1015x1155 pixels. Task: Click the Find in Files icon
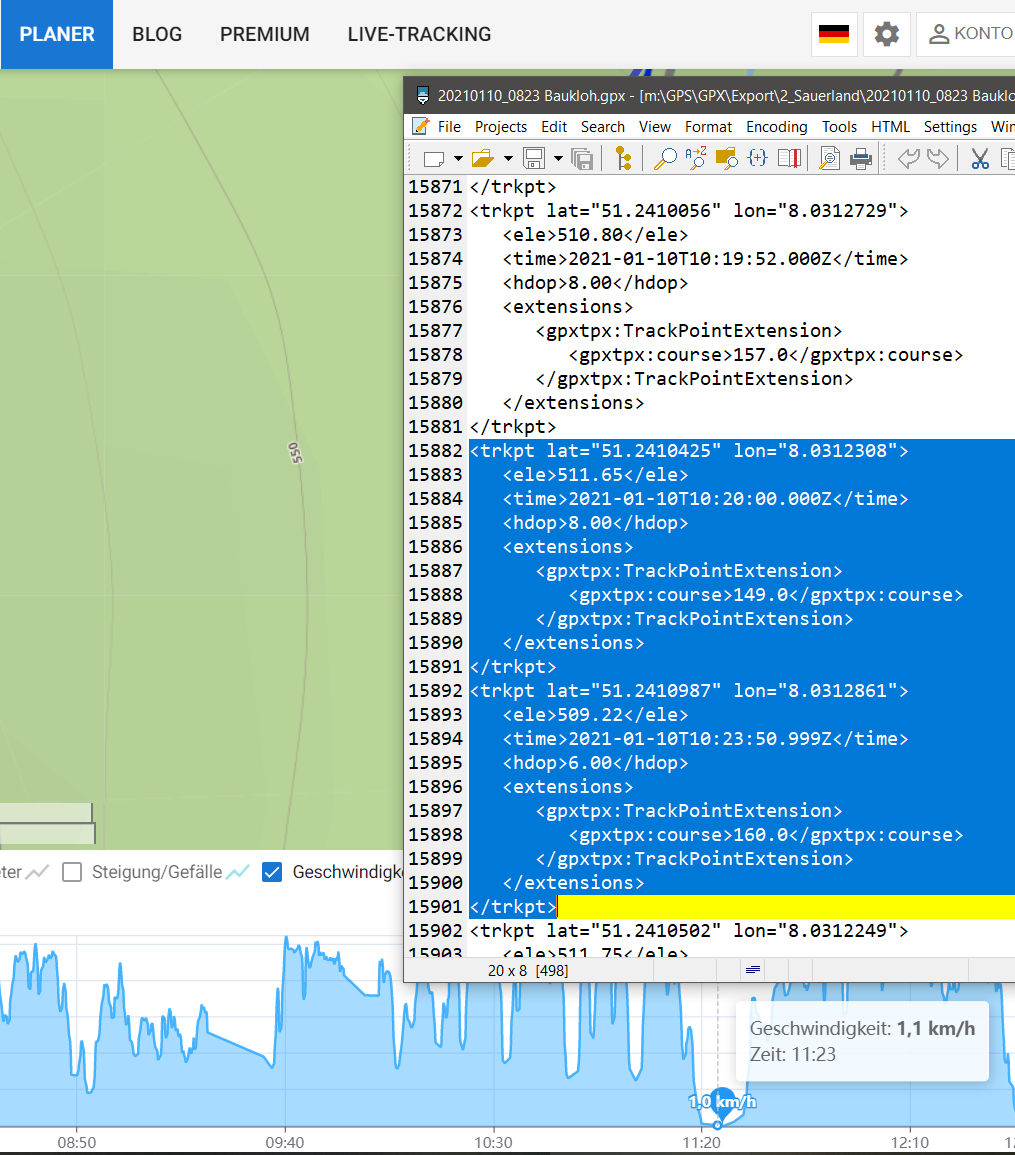(x=727, y=158)
